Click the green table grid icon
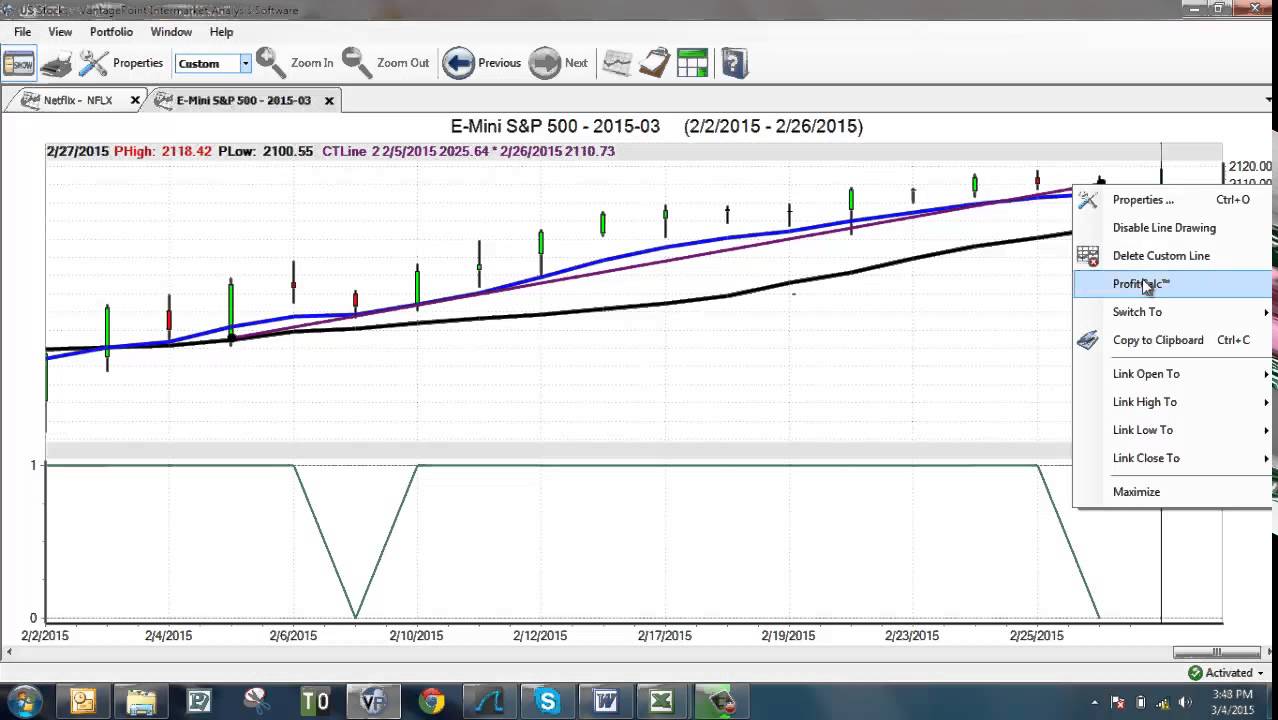The width and height of the screenshot is (1278, 720). point(692,63)
